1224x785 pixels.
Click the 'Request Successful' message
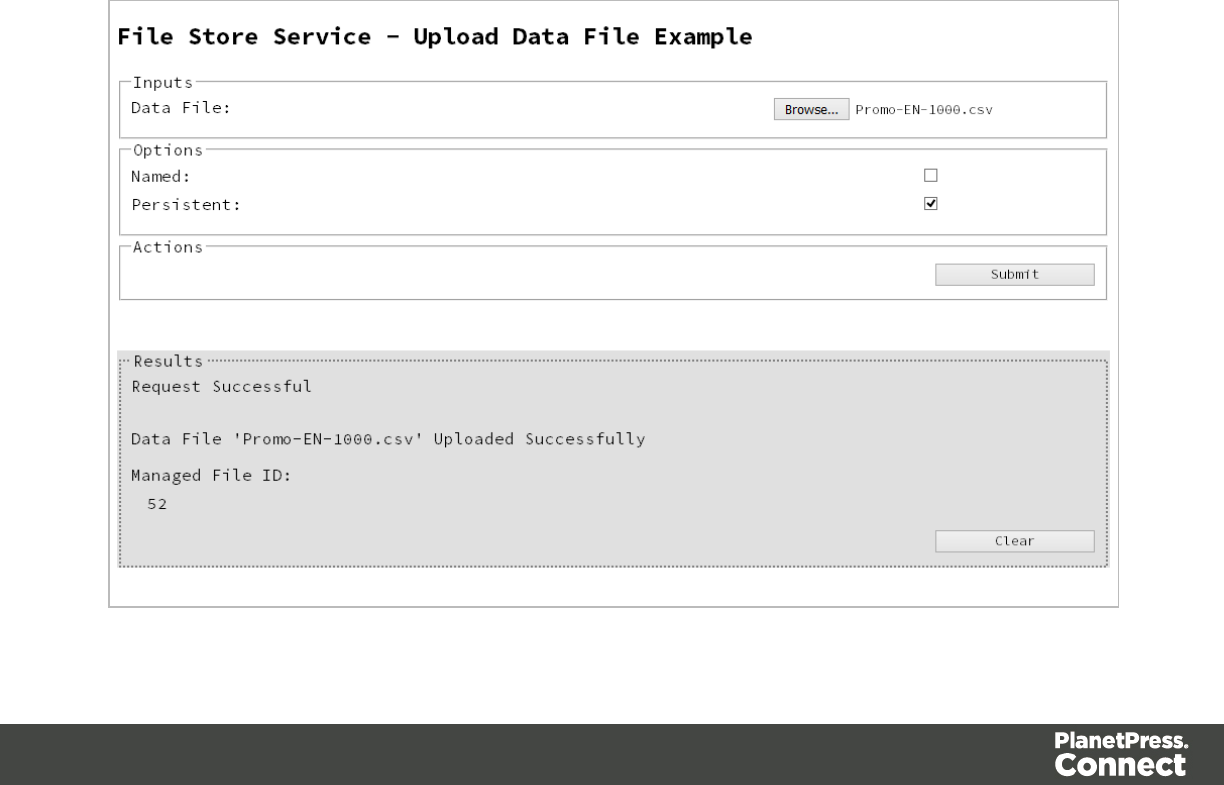point(221,386)
